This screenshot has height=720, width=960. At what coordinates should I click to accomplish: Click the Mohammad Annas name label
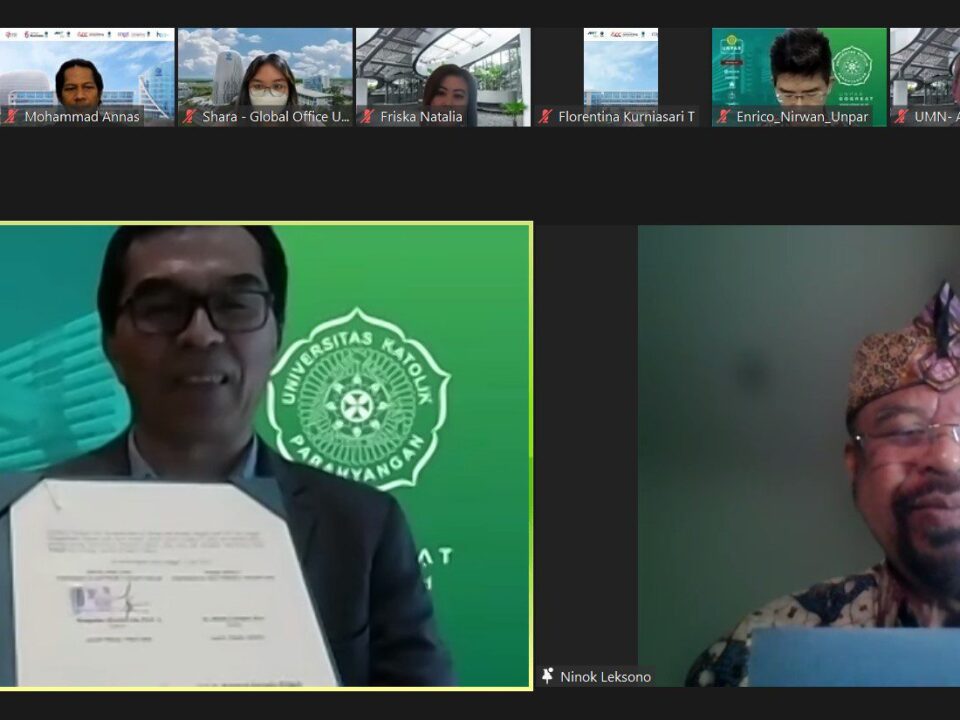click(83, 117)
